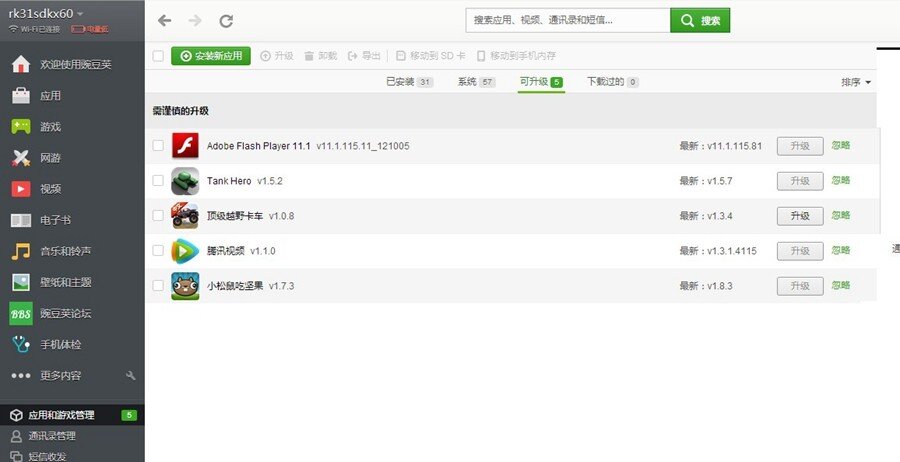Click the Wi-Fi已连接 status icon
The image size is (900, 462).
pos(14,29)
